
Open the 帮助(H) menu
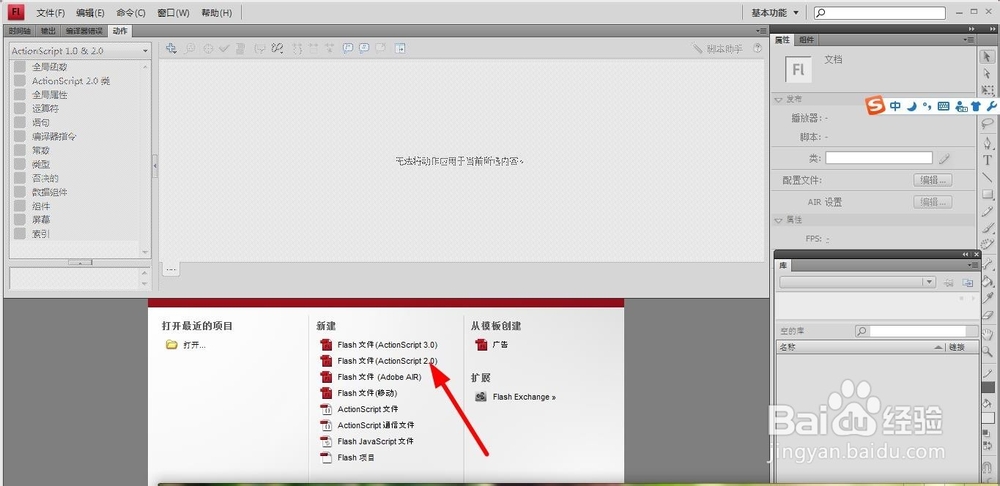point(216,13)
